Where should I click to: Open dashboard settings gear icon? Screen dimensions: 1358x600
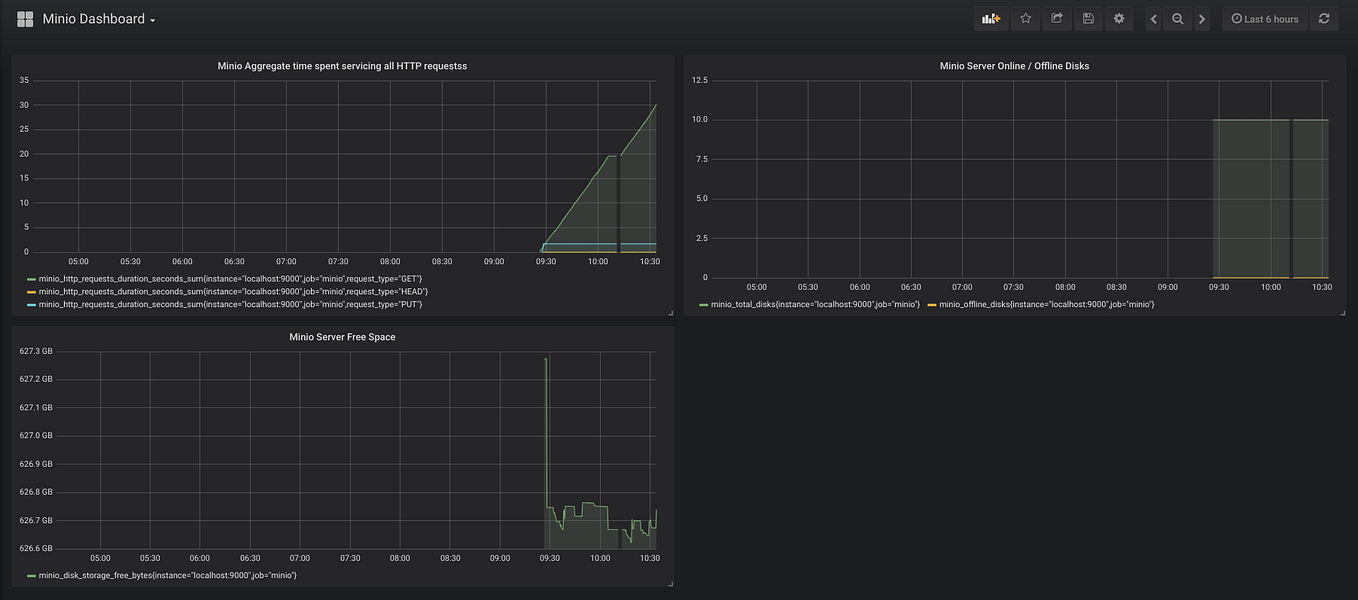tap(1118, 19)
